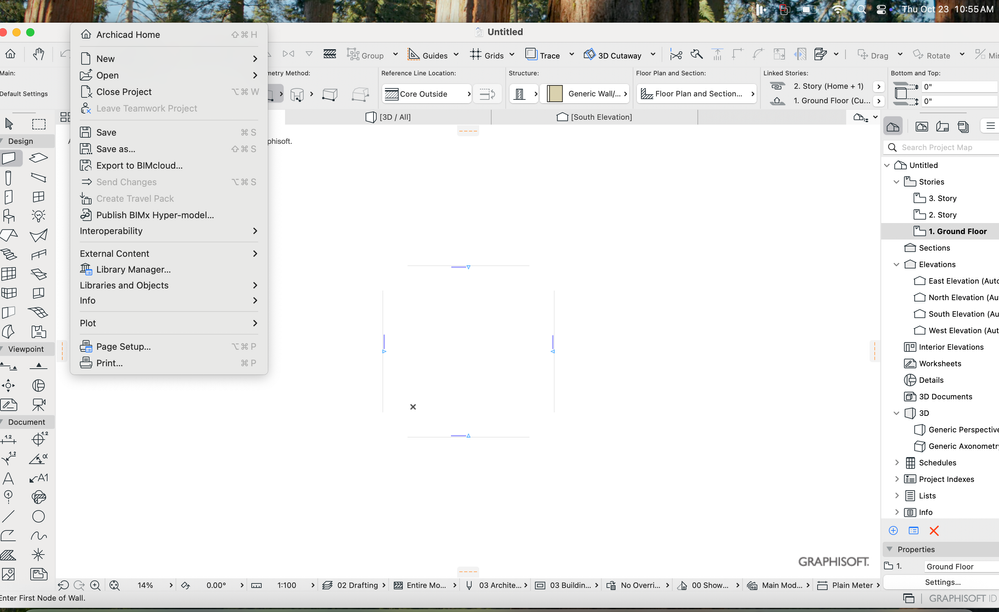Open the New submenu
999x612 pixels.
[168, 59]
